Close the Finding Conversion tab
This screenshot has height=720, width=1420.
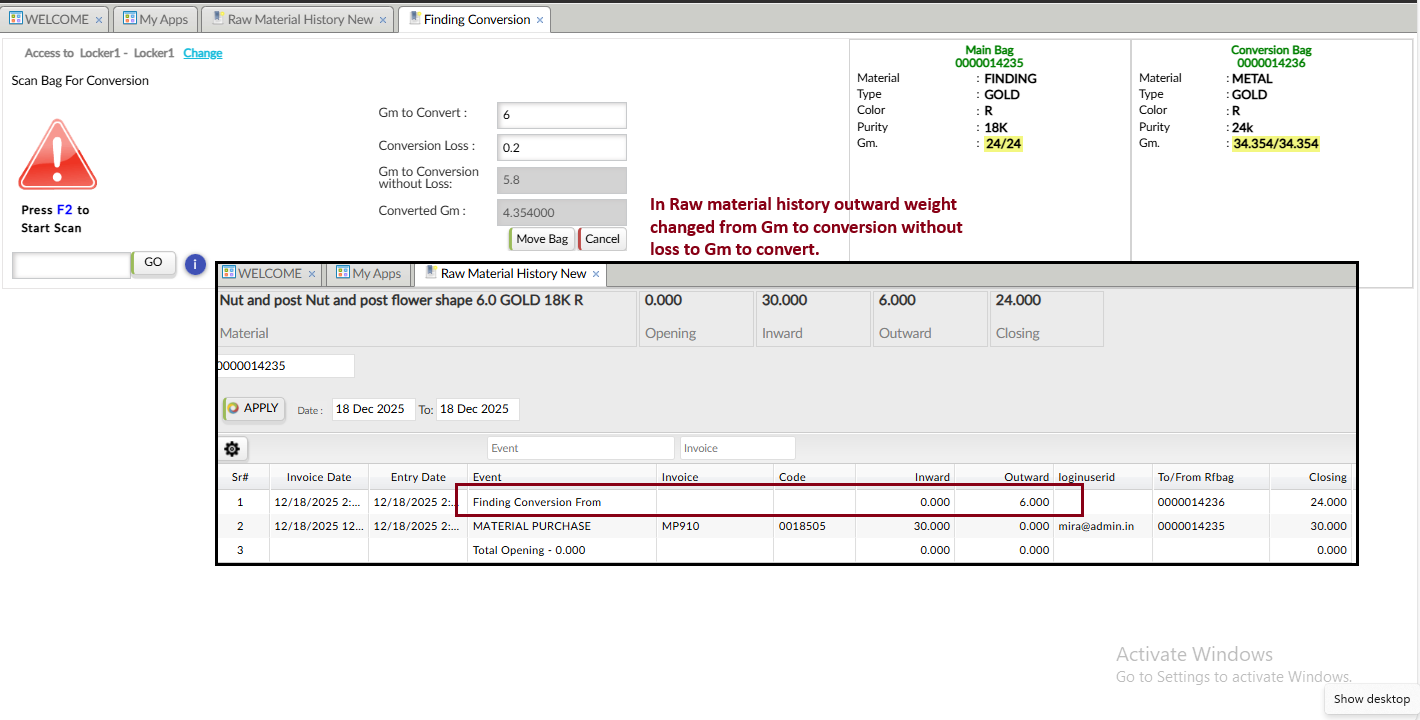click(x=541, y=20)
